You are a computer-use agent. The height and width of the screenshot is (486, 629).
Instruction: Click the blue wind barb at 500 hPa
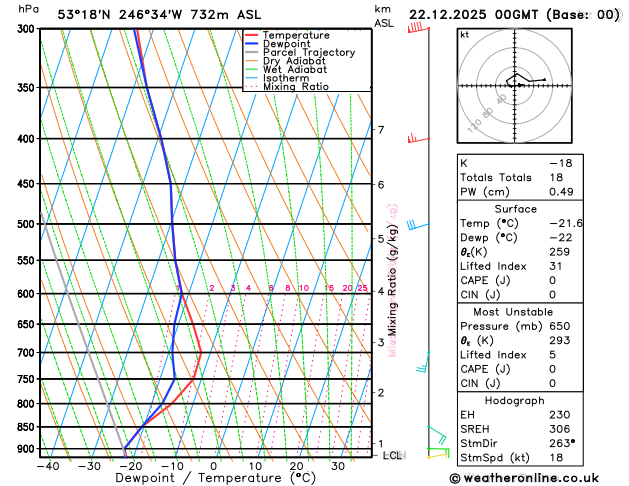(x=418, y=225)
